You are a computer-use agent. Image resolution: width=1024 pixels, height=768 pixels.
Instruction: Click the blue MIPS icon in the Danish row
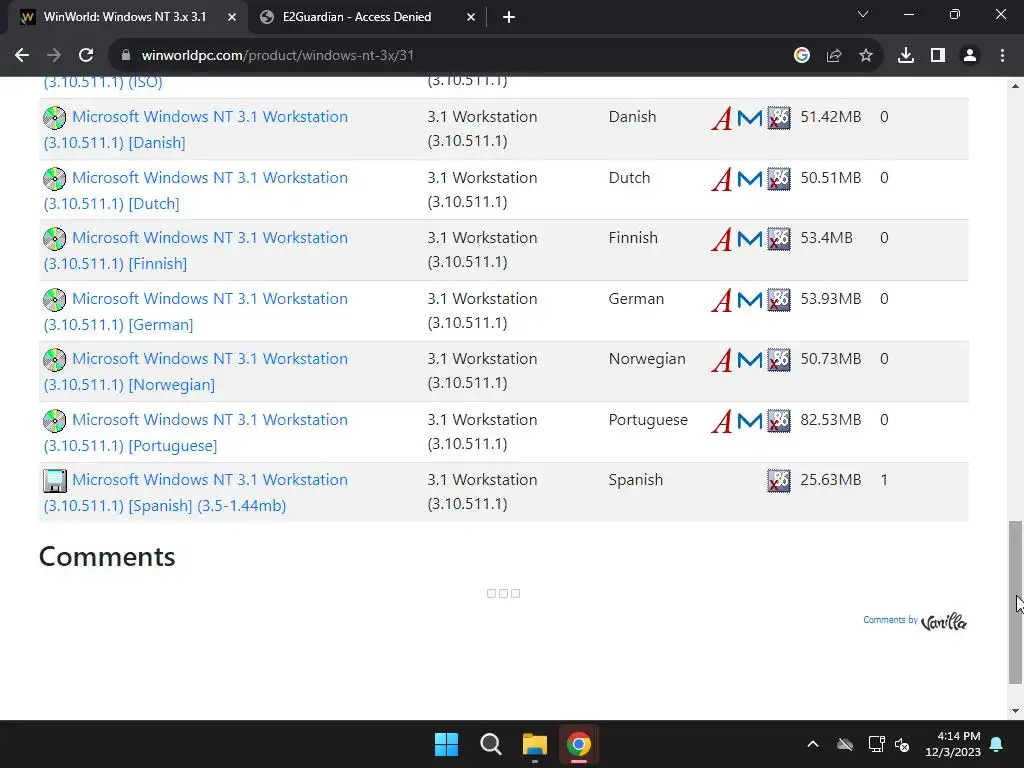point(750,118)
